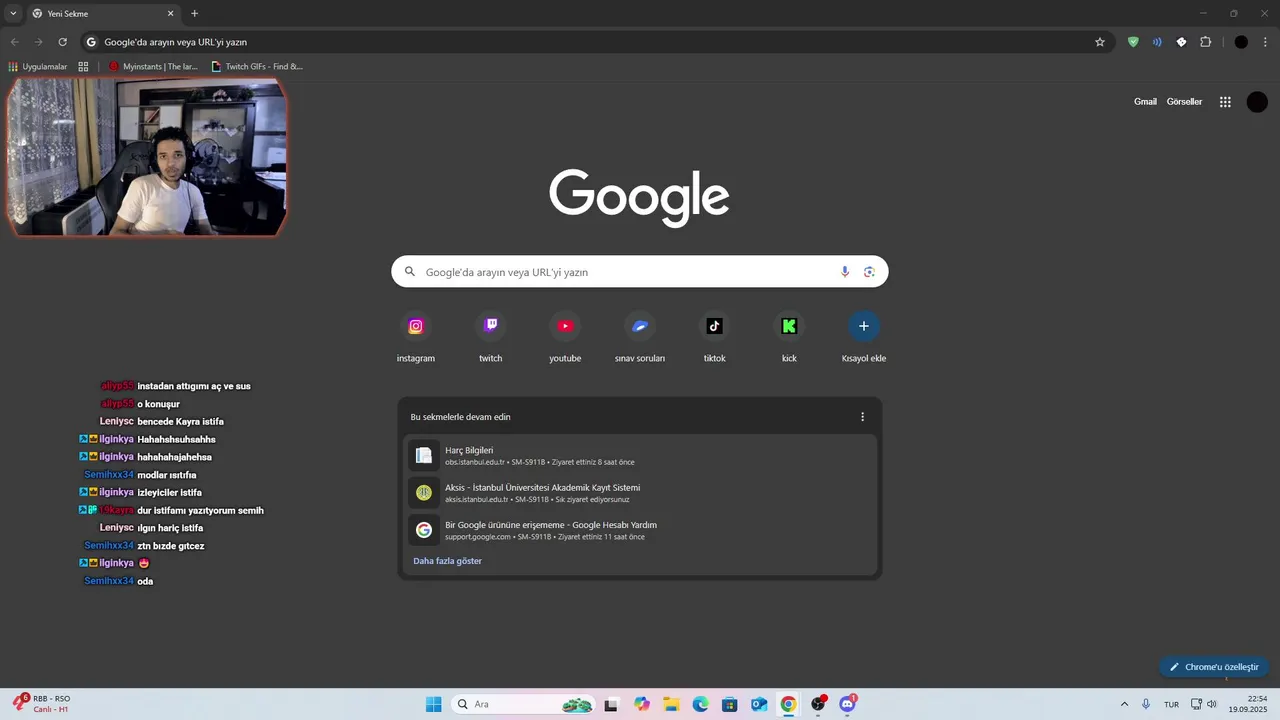Click Chrome'u özelleştir button
The height and width of the screenshot is (720, 1280).
pyautogui.click(x=1214, y=667)
